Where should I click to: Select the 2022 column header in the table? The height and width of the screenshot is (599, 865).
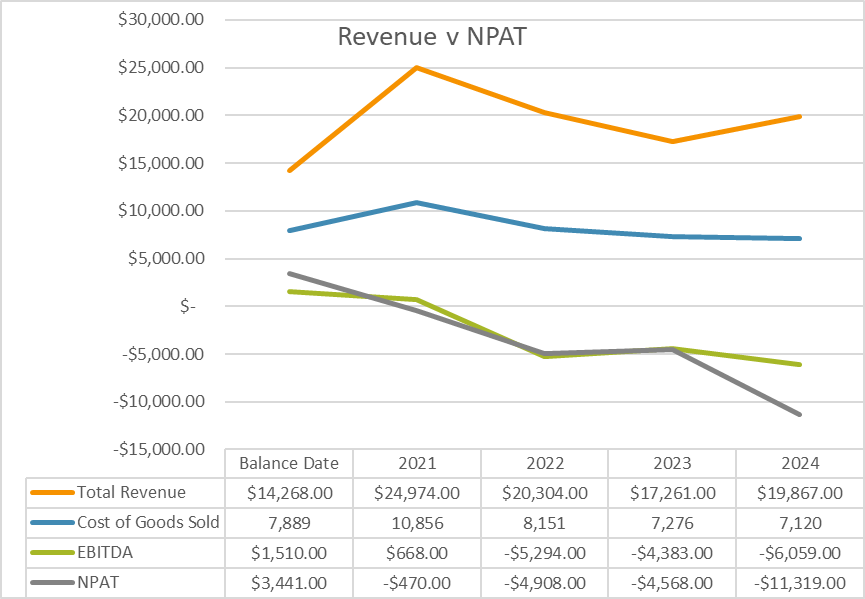tap(544, 463)
